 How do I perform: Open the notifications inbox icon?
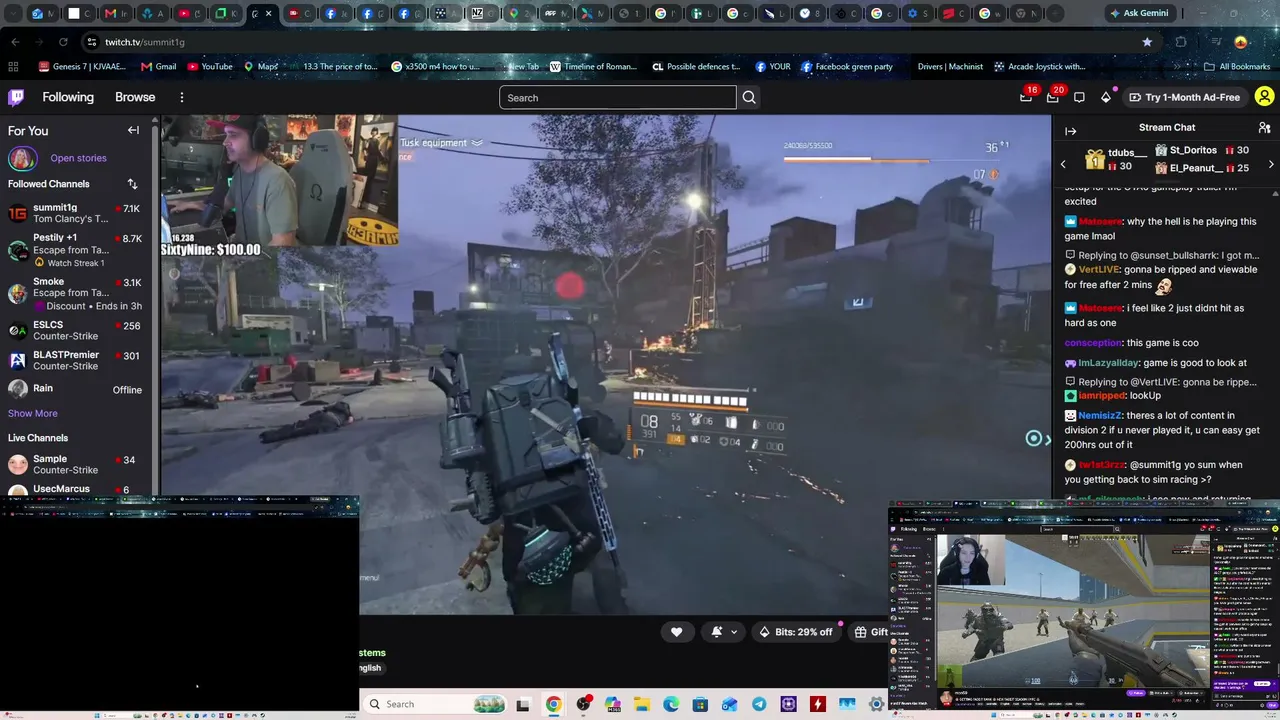pyautogui.click(x=1052, y=97)
